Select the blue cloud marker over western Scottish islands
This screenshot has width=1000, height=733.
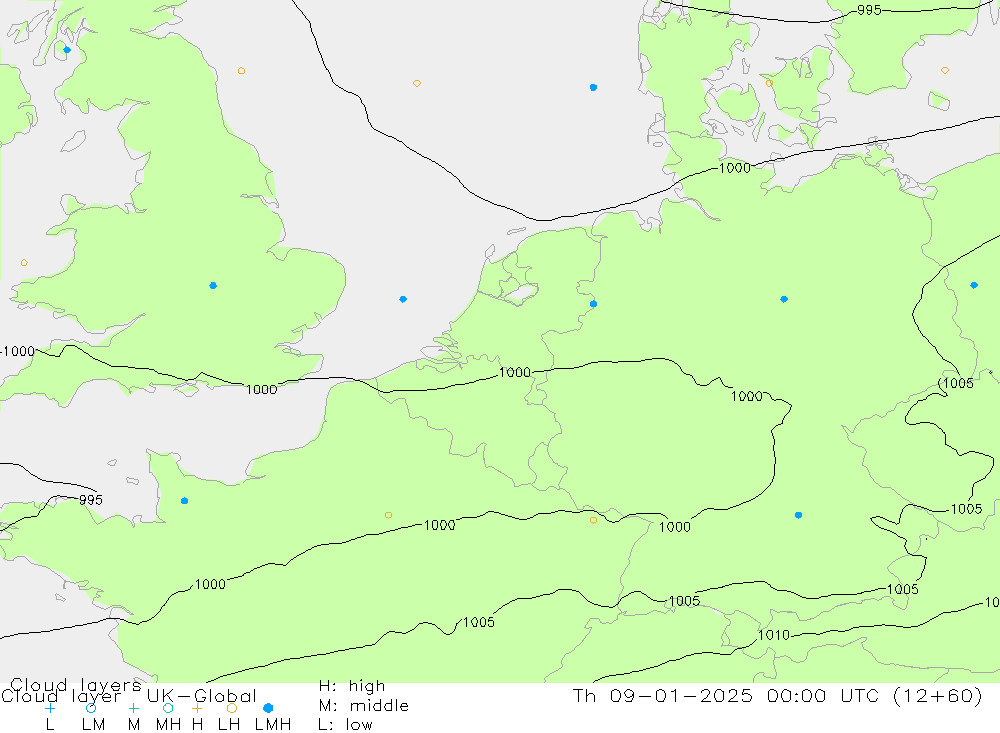click(x=67, y=50)
